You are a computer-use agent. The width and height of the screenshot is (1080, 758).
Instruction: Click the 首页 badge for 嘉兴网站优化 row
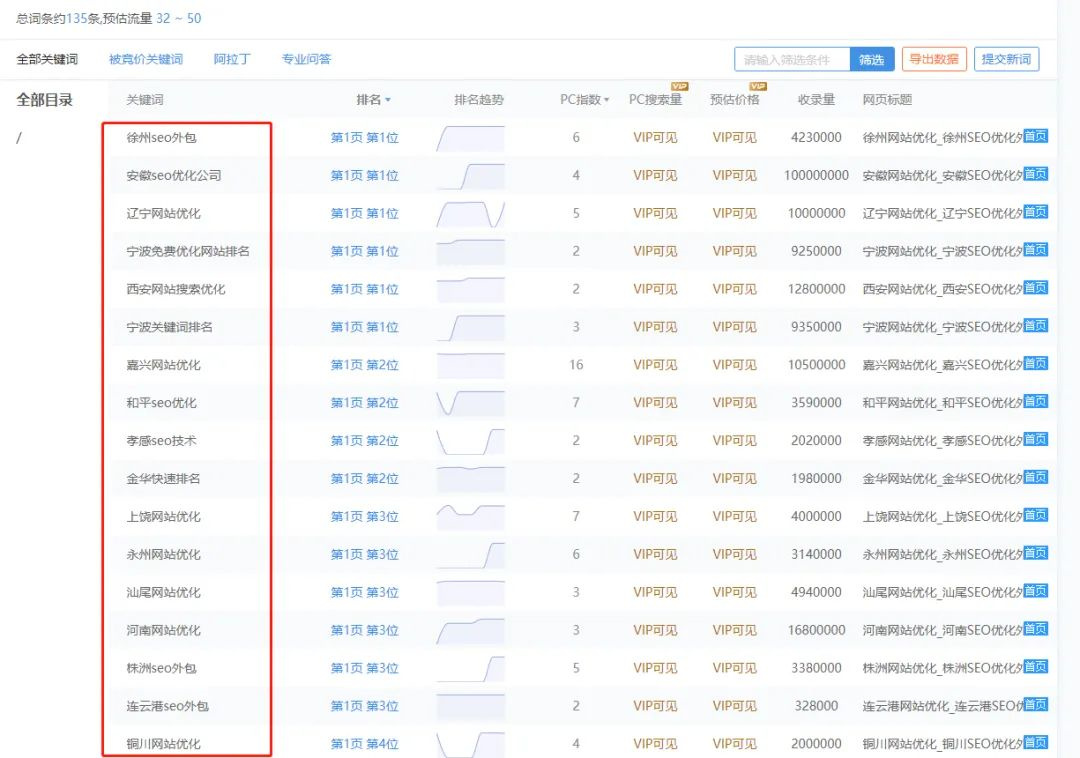1035,363
